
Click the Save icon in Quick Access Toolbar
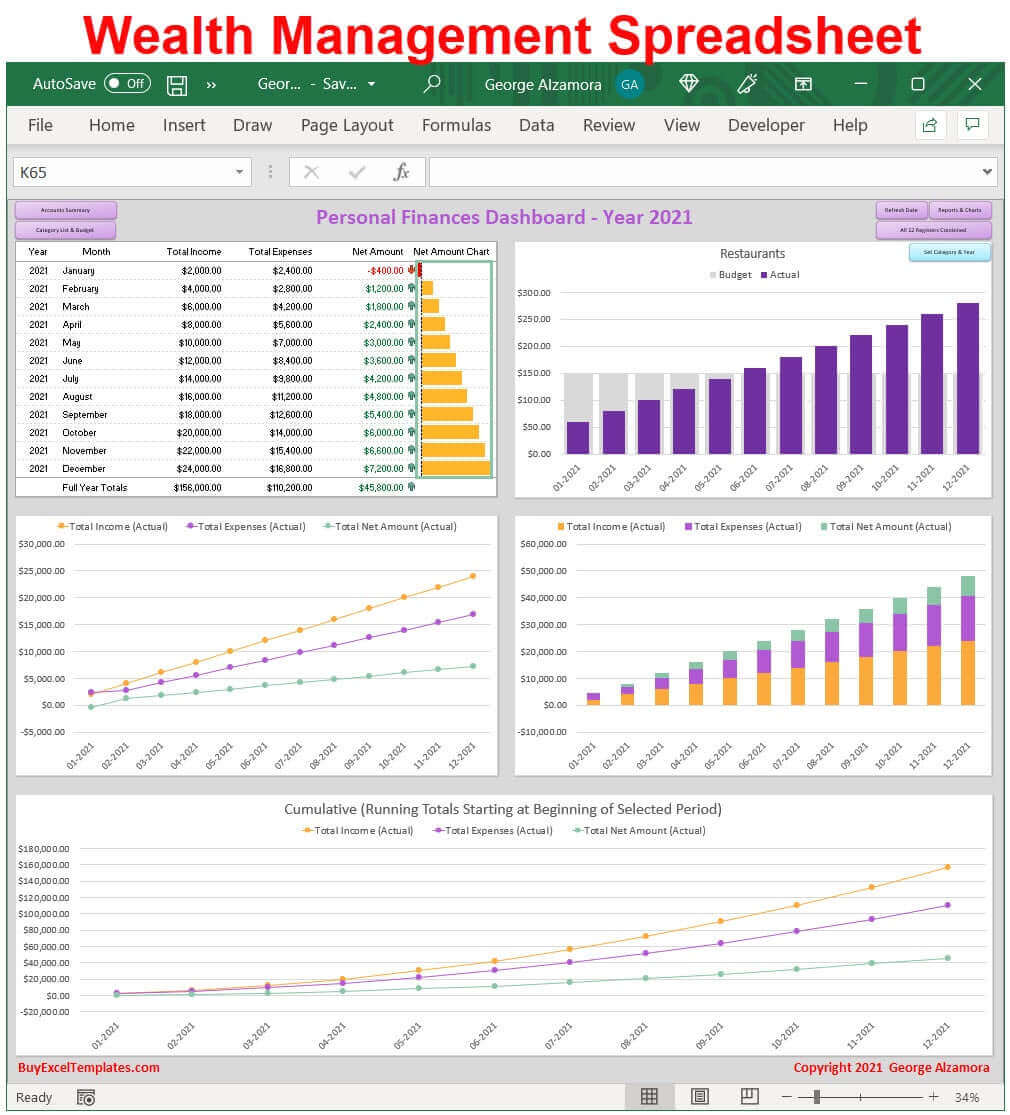pyautogui.click(x=176, y=84)
